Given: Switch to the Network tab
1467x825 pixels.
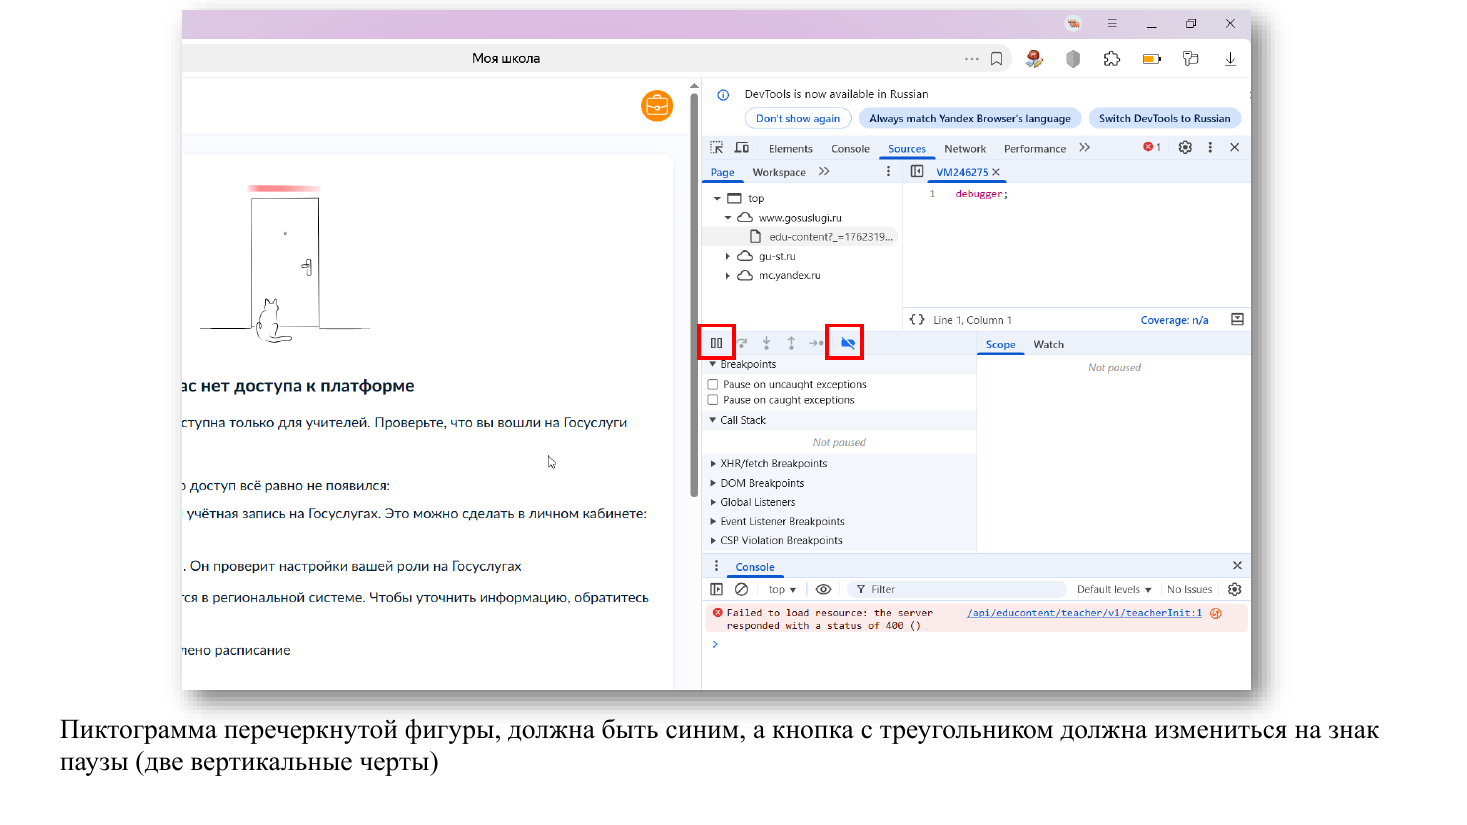Looking at the screenshot, I should pos(965,149).
